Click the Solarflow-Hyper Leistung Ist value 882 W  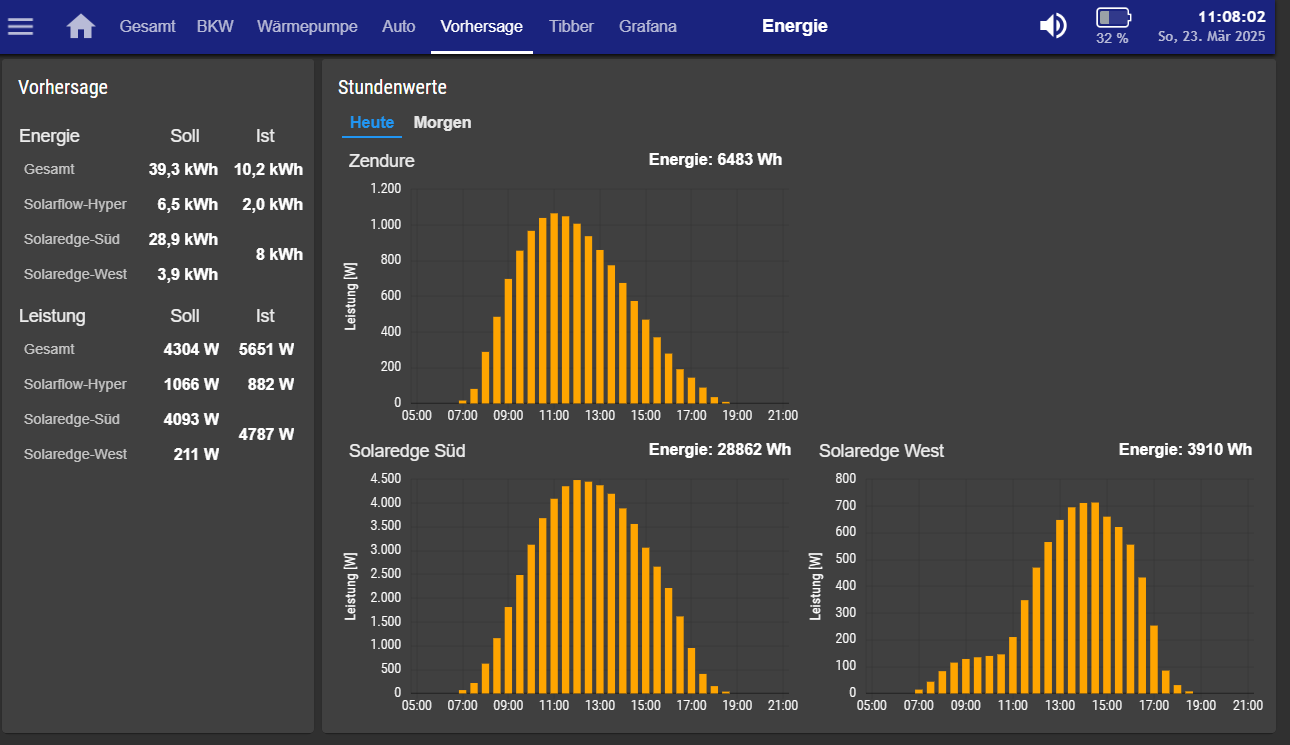pos(270,384)
